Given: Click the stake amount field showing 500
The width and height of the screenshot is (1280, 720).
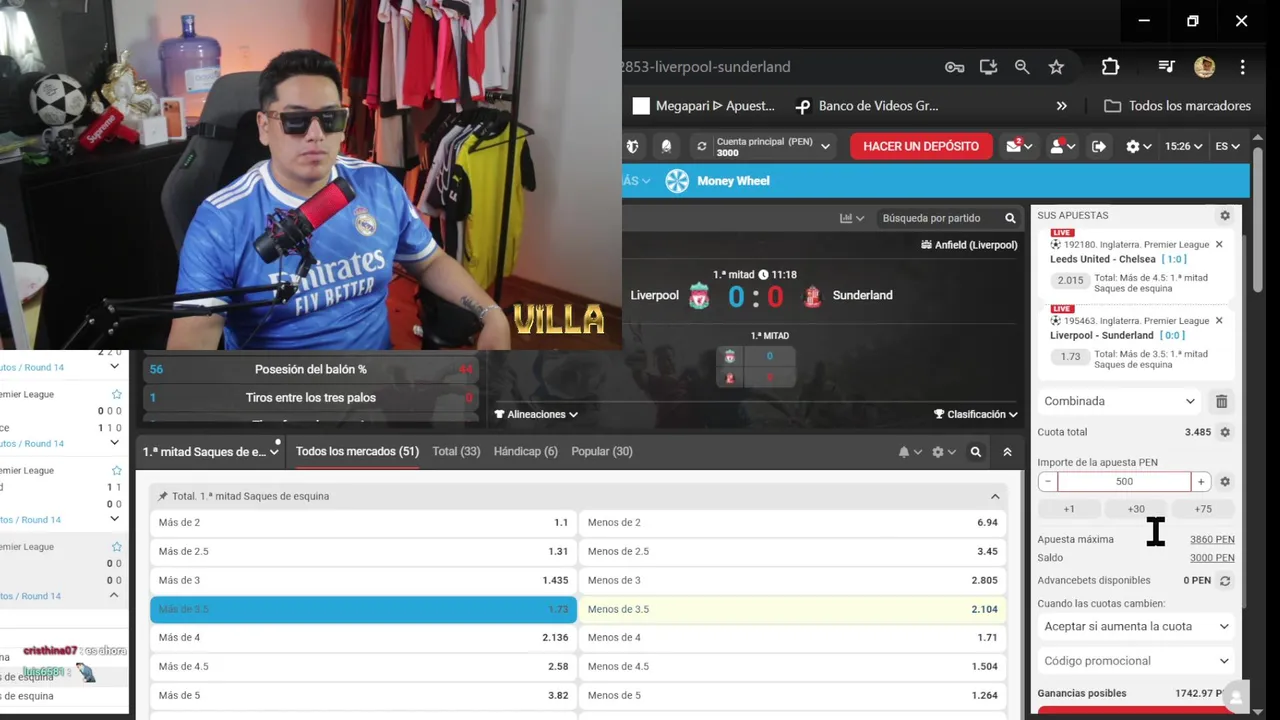Looking at the screenshot, I should [1124, 481].
